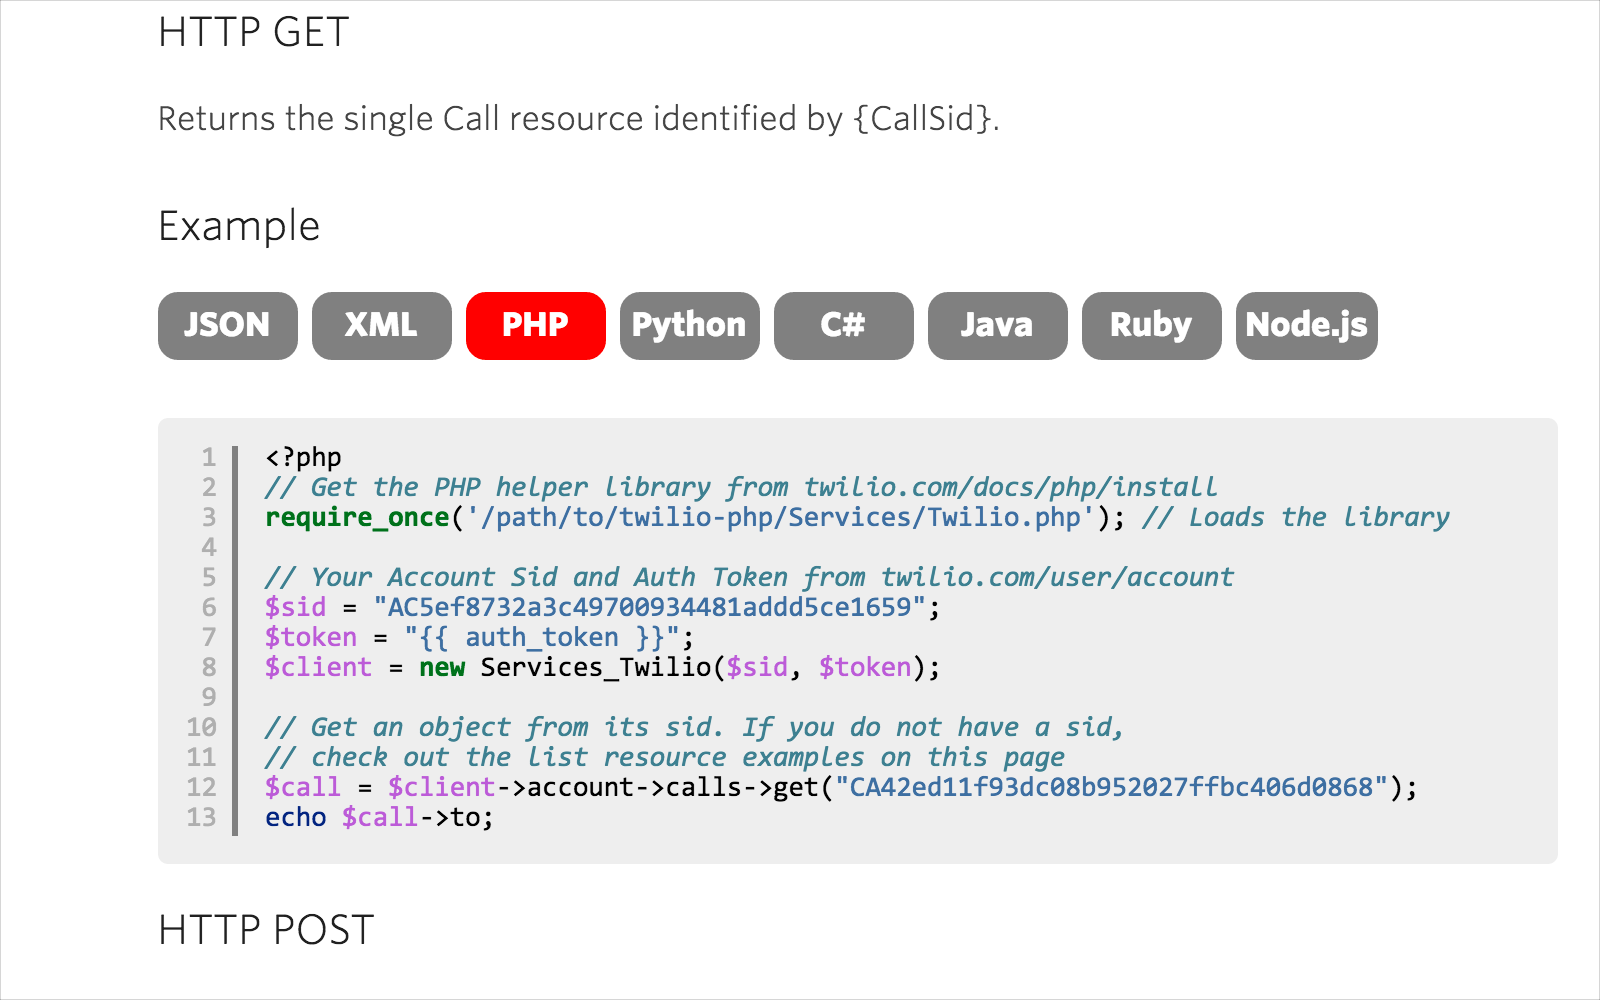Viewport: 1600px width, 1000px height.
Task: Click the active PHP tab
Action: 535,325
